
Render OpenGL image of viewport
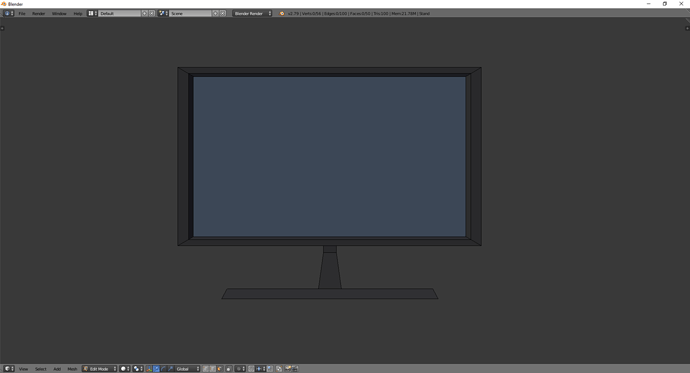click(x=288, y=369)
